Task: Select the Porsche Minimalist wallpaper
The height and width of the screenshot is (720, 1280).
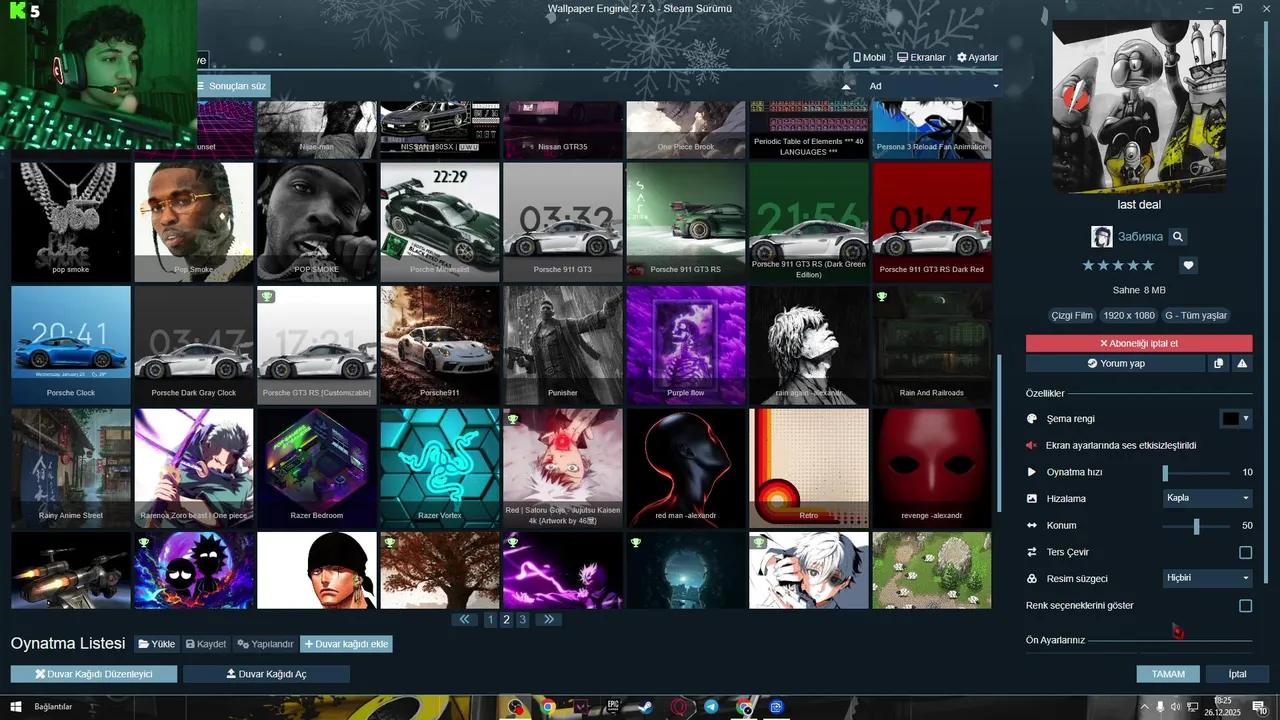Action: 439,222
